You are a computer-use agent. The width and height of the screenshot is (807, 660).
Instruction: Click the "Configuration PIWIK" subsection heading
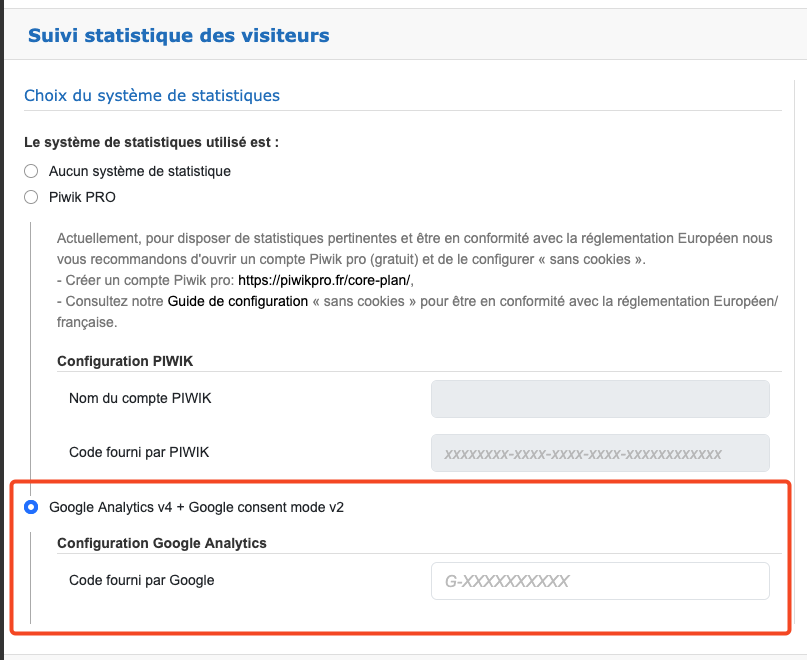pos(131,361)
